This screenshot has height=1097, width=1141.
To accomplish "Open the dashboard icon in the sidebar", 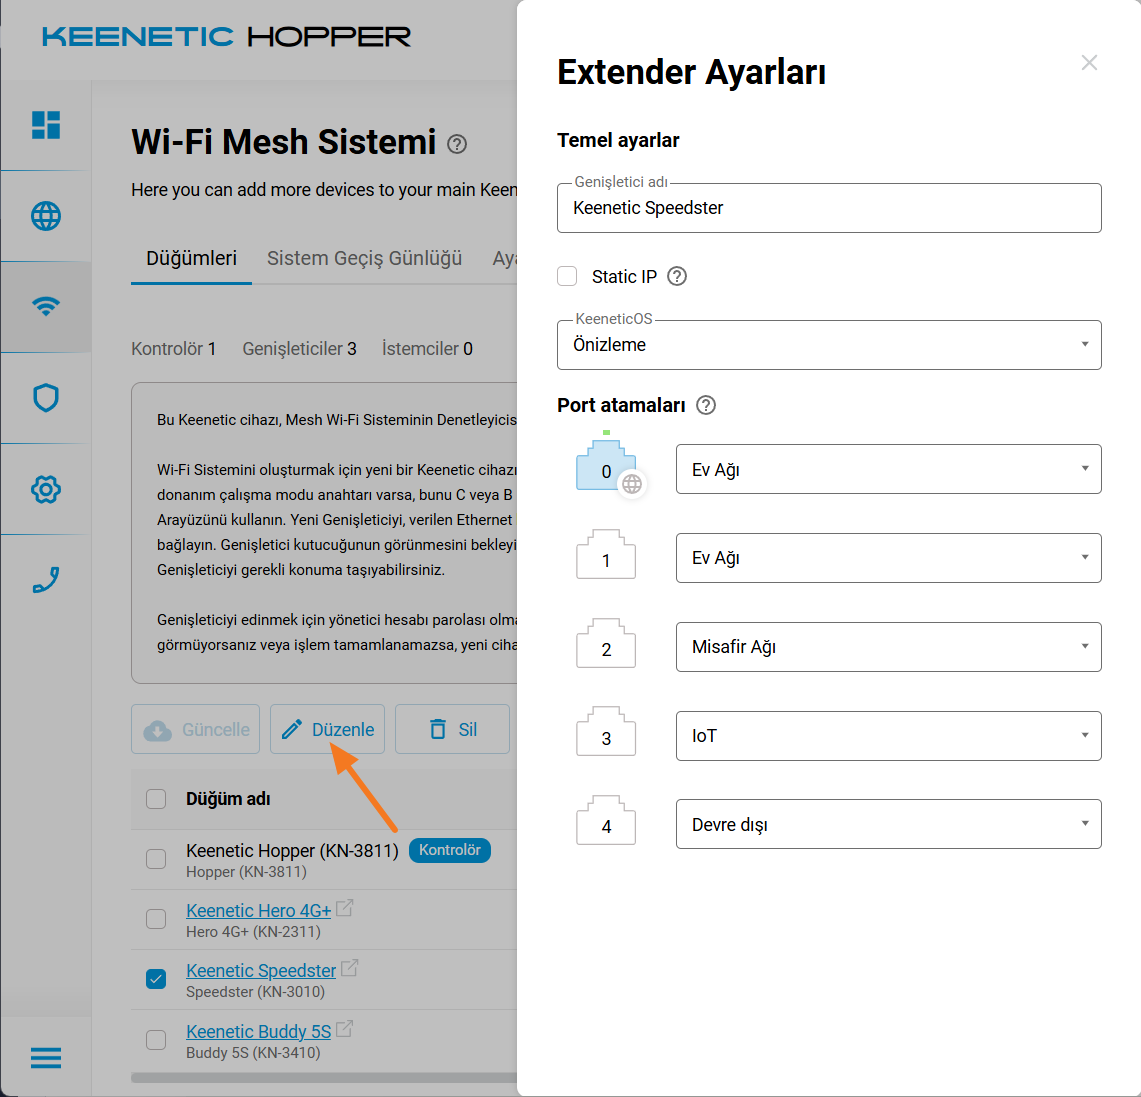I will pos(46,125).
